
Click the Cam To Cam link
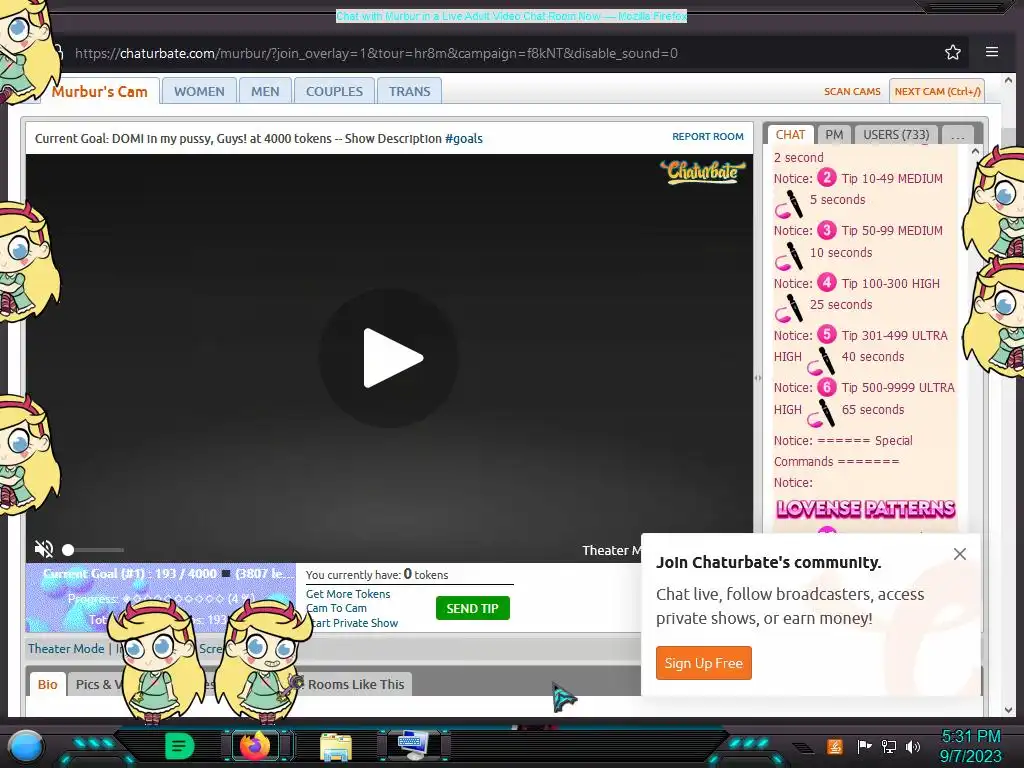click(336, 608)
